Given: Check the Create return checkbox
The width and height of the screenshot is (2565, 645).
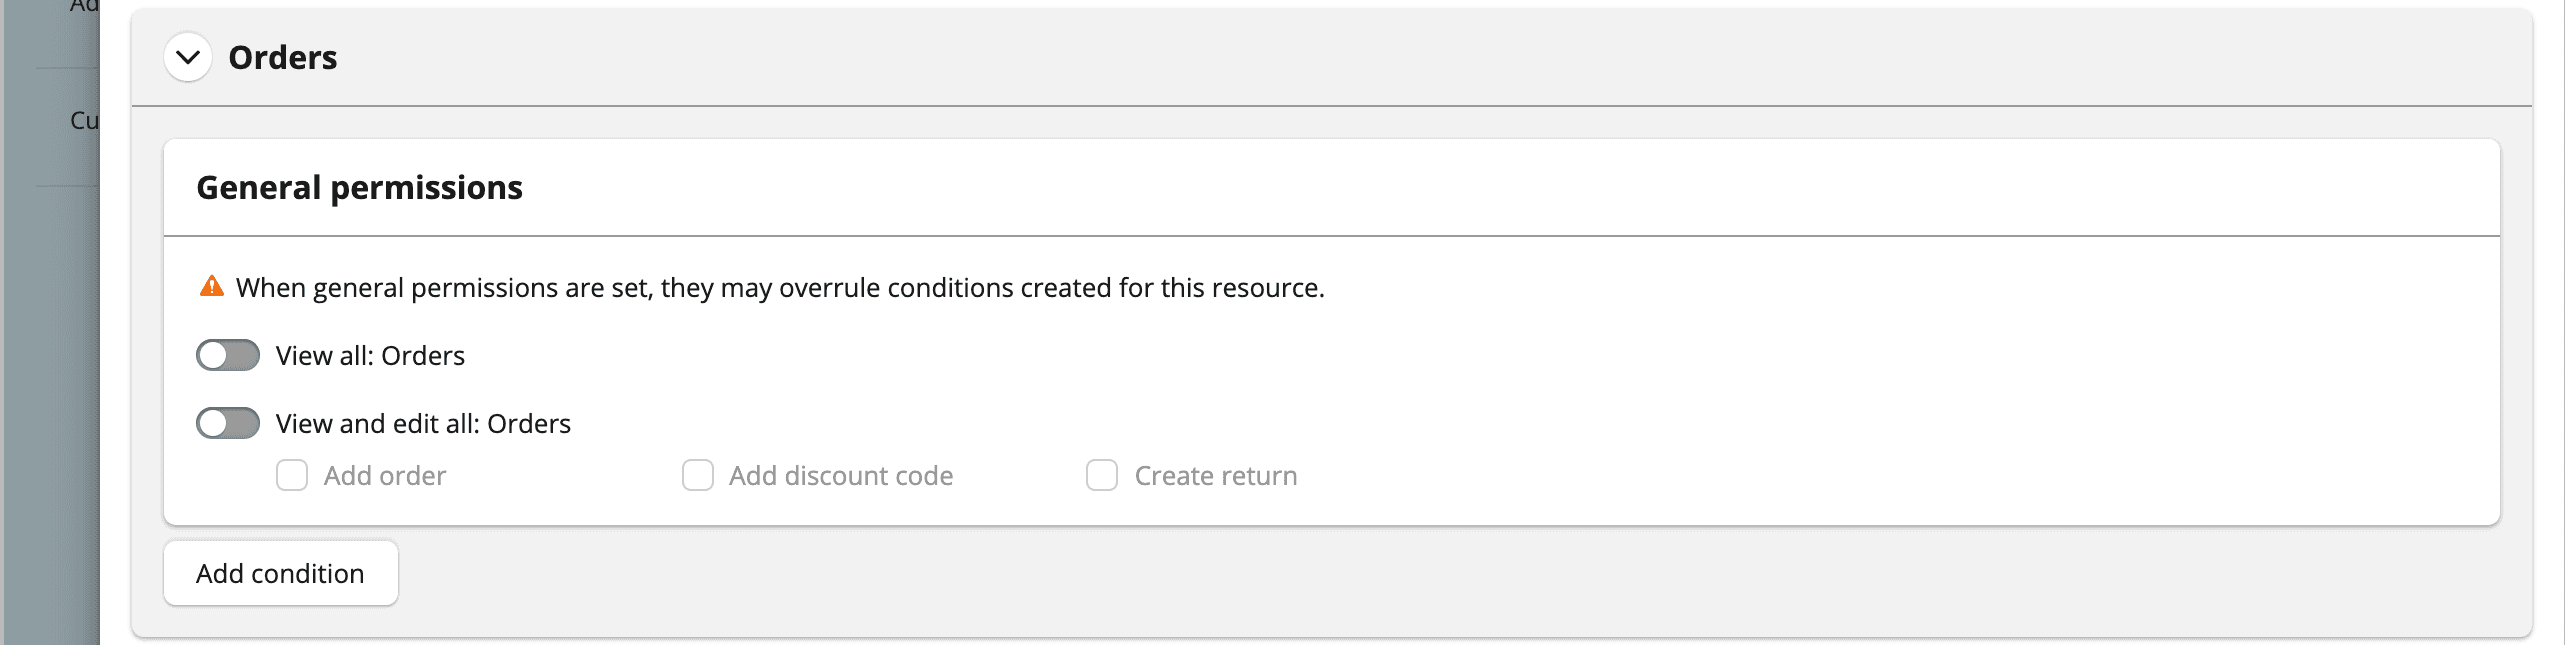Looking at the screenshot, I should click(x=1102, y=476).
